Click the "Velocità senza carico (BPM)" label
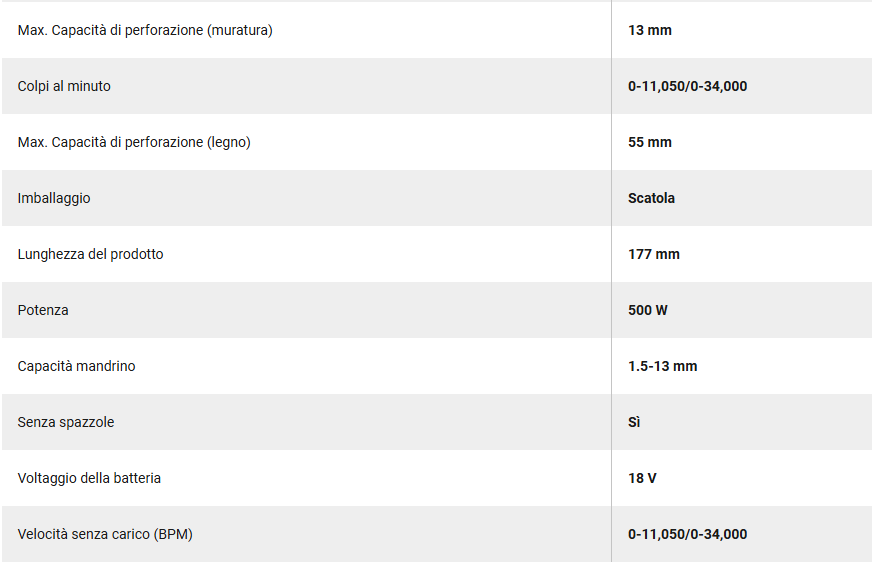This screenshot has height=571, width=872. [105, 534]
